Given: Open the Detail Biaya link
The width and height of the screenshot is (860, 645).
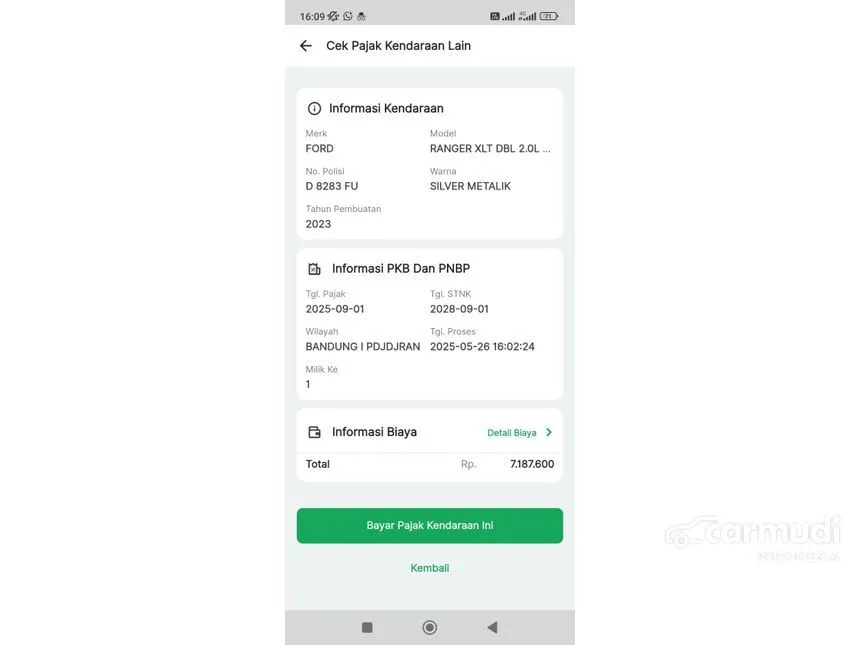Looking at the screenshot, I should click(512, 433).
